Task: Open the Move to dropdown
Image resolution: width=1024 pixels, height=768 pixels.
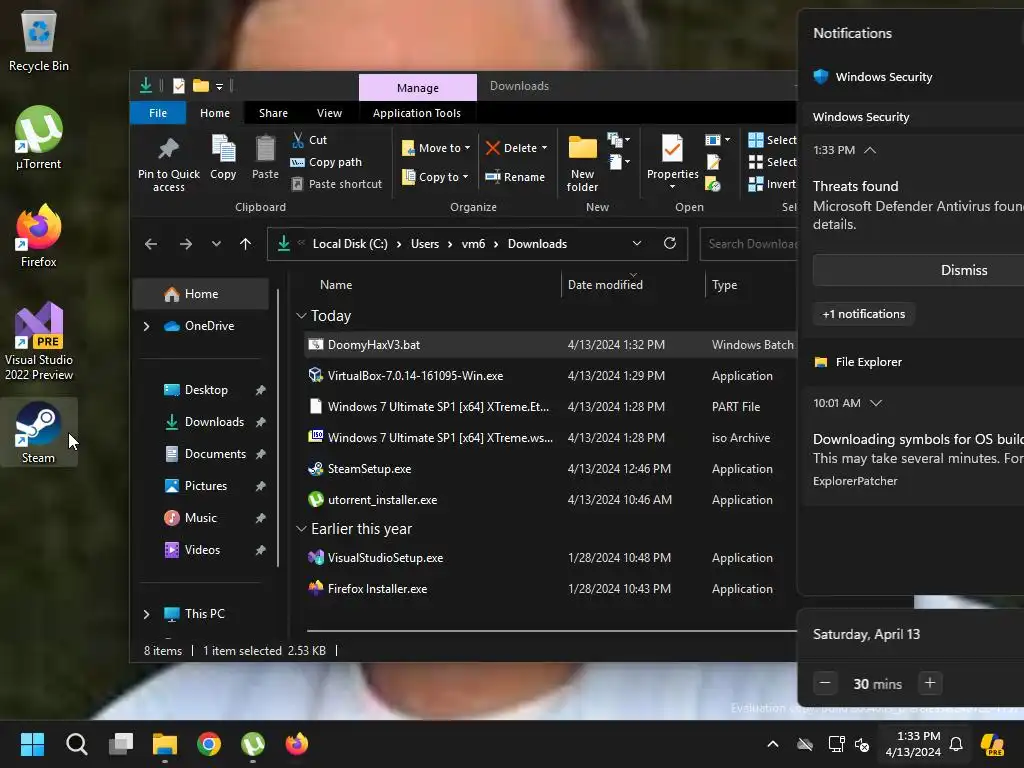Action: (x=436, y=148)
